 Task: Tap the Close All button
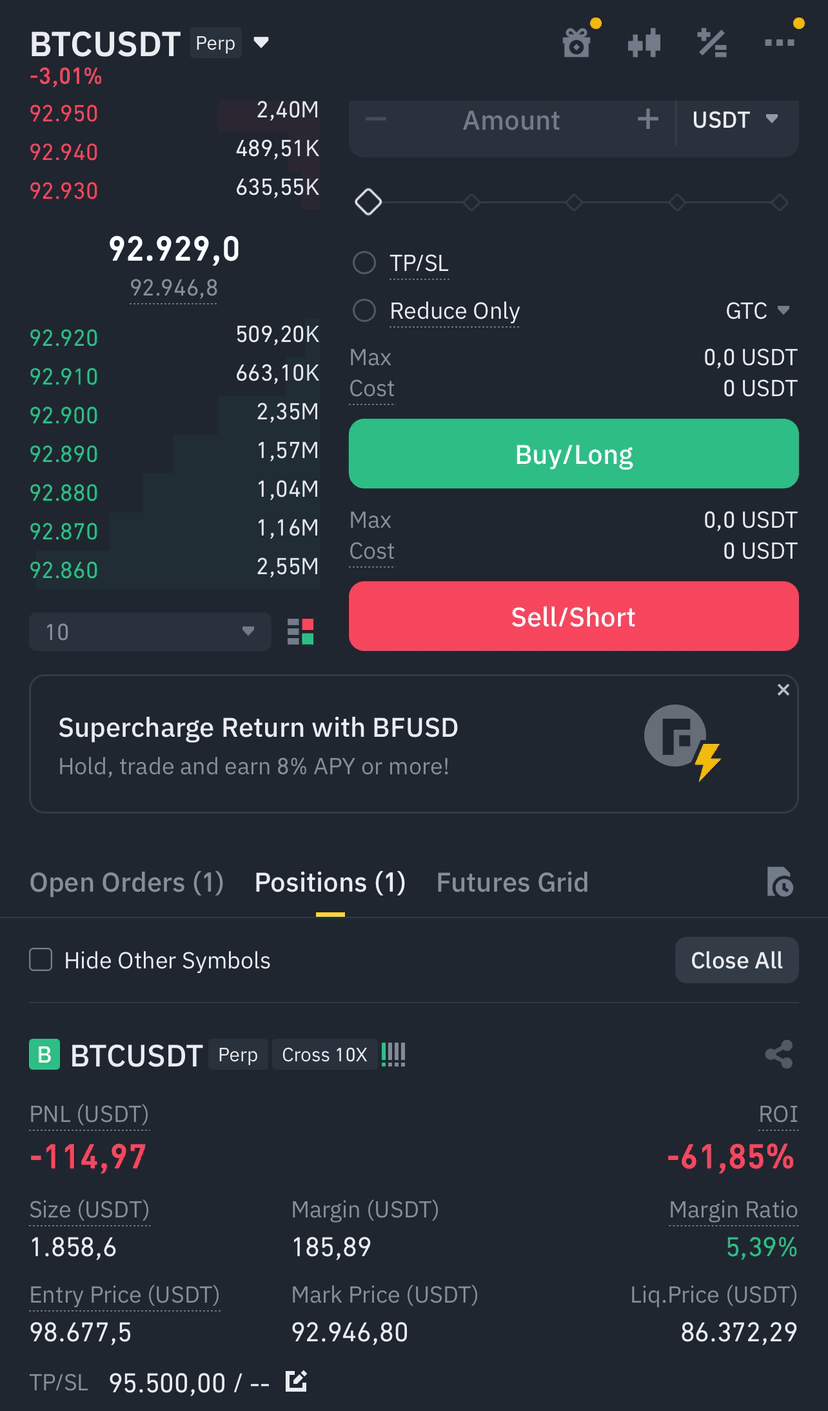(737, 960)
